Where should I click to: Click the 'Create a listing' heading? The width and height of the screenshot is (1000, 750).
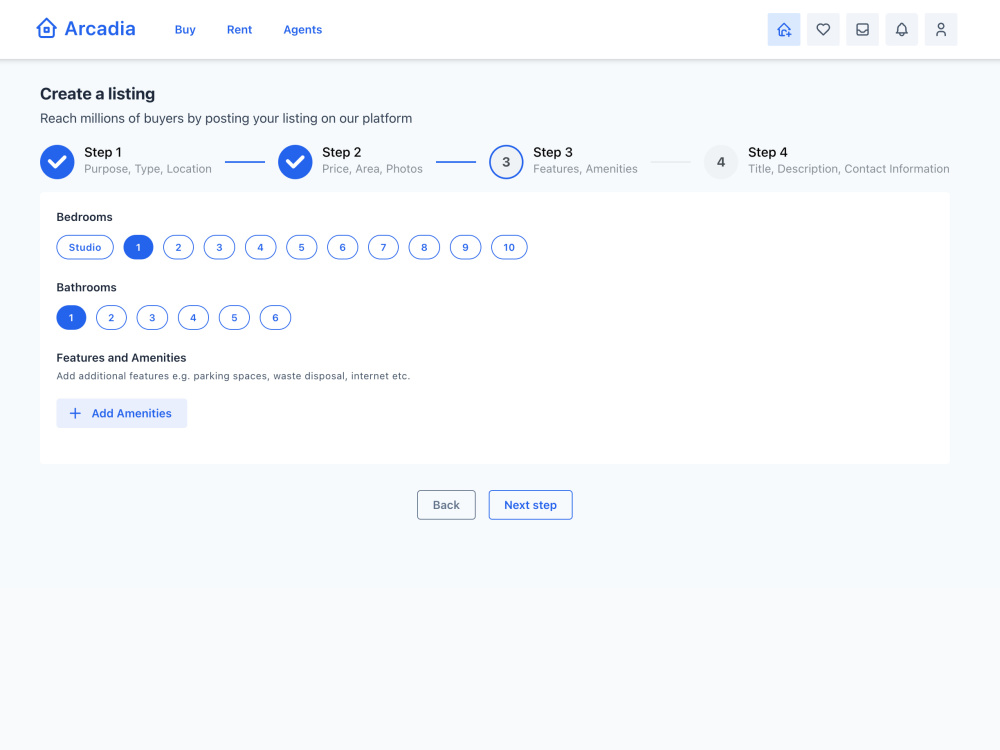[98, 94]
